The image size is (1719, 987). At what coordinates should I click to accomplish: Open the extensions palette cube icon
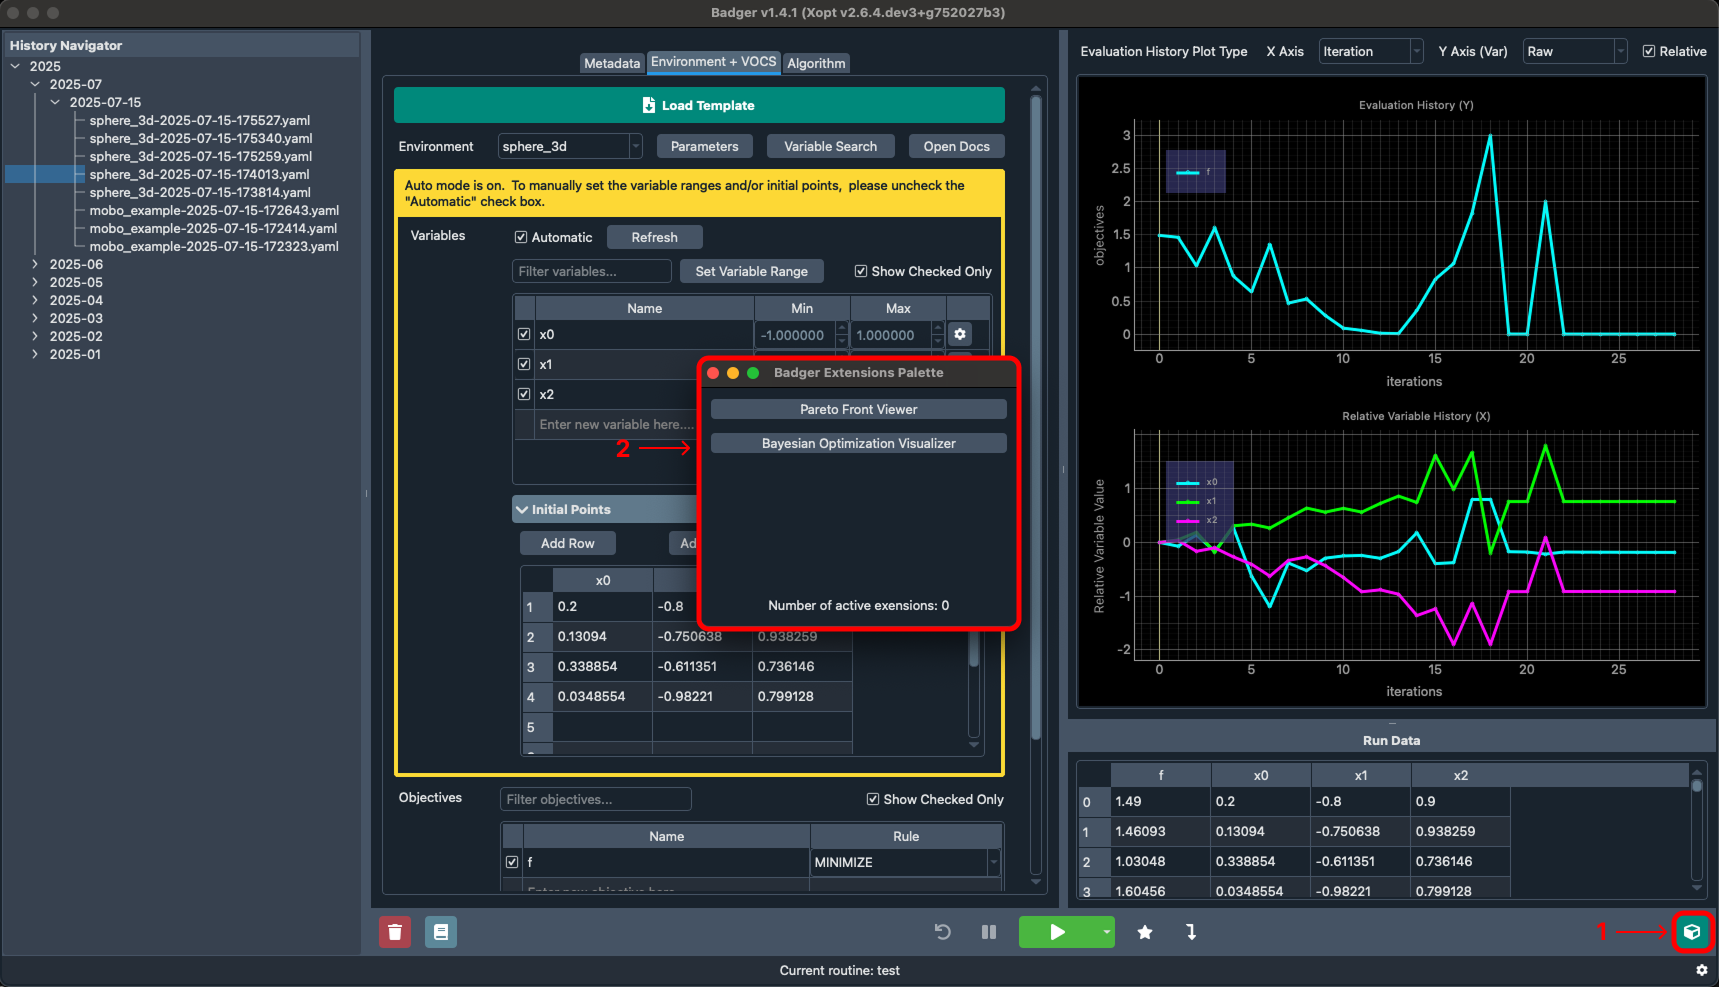point(1692,932)
